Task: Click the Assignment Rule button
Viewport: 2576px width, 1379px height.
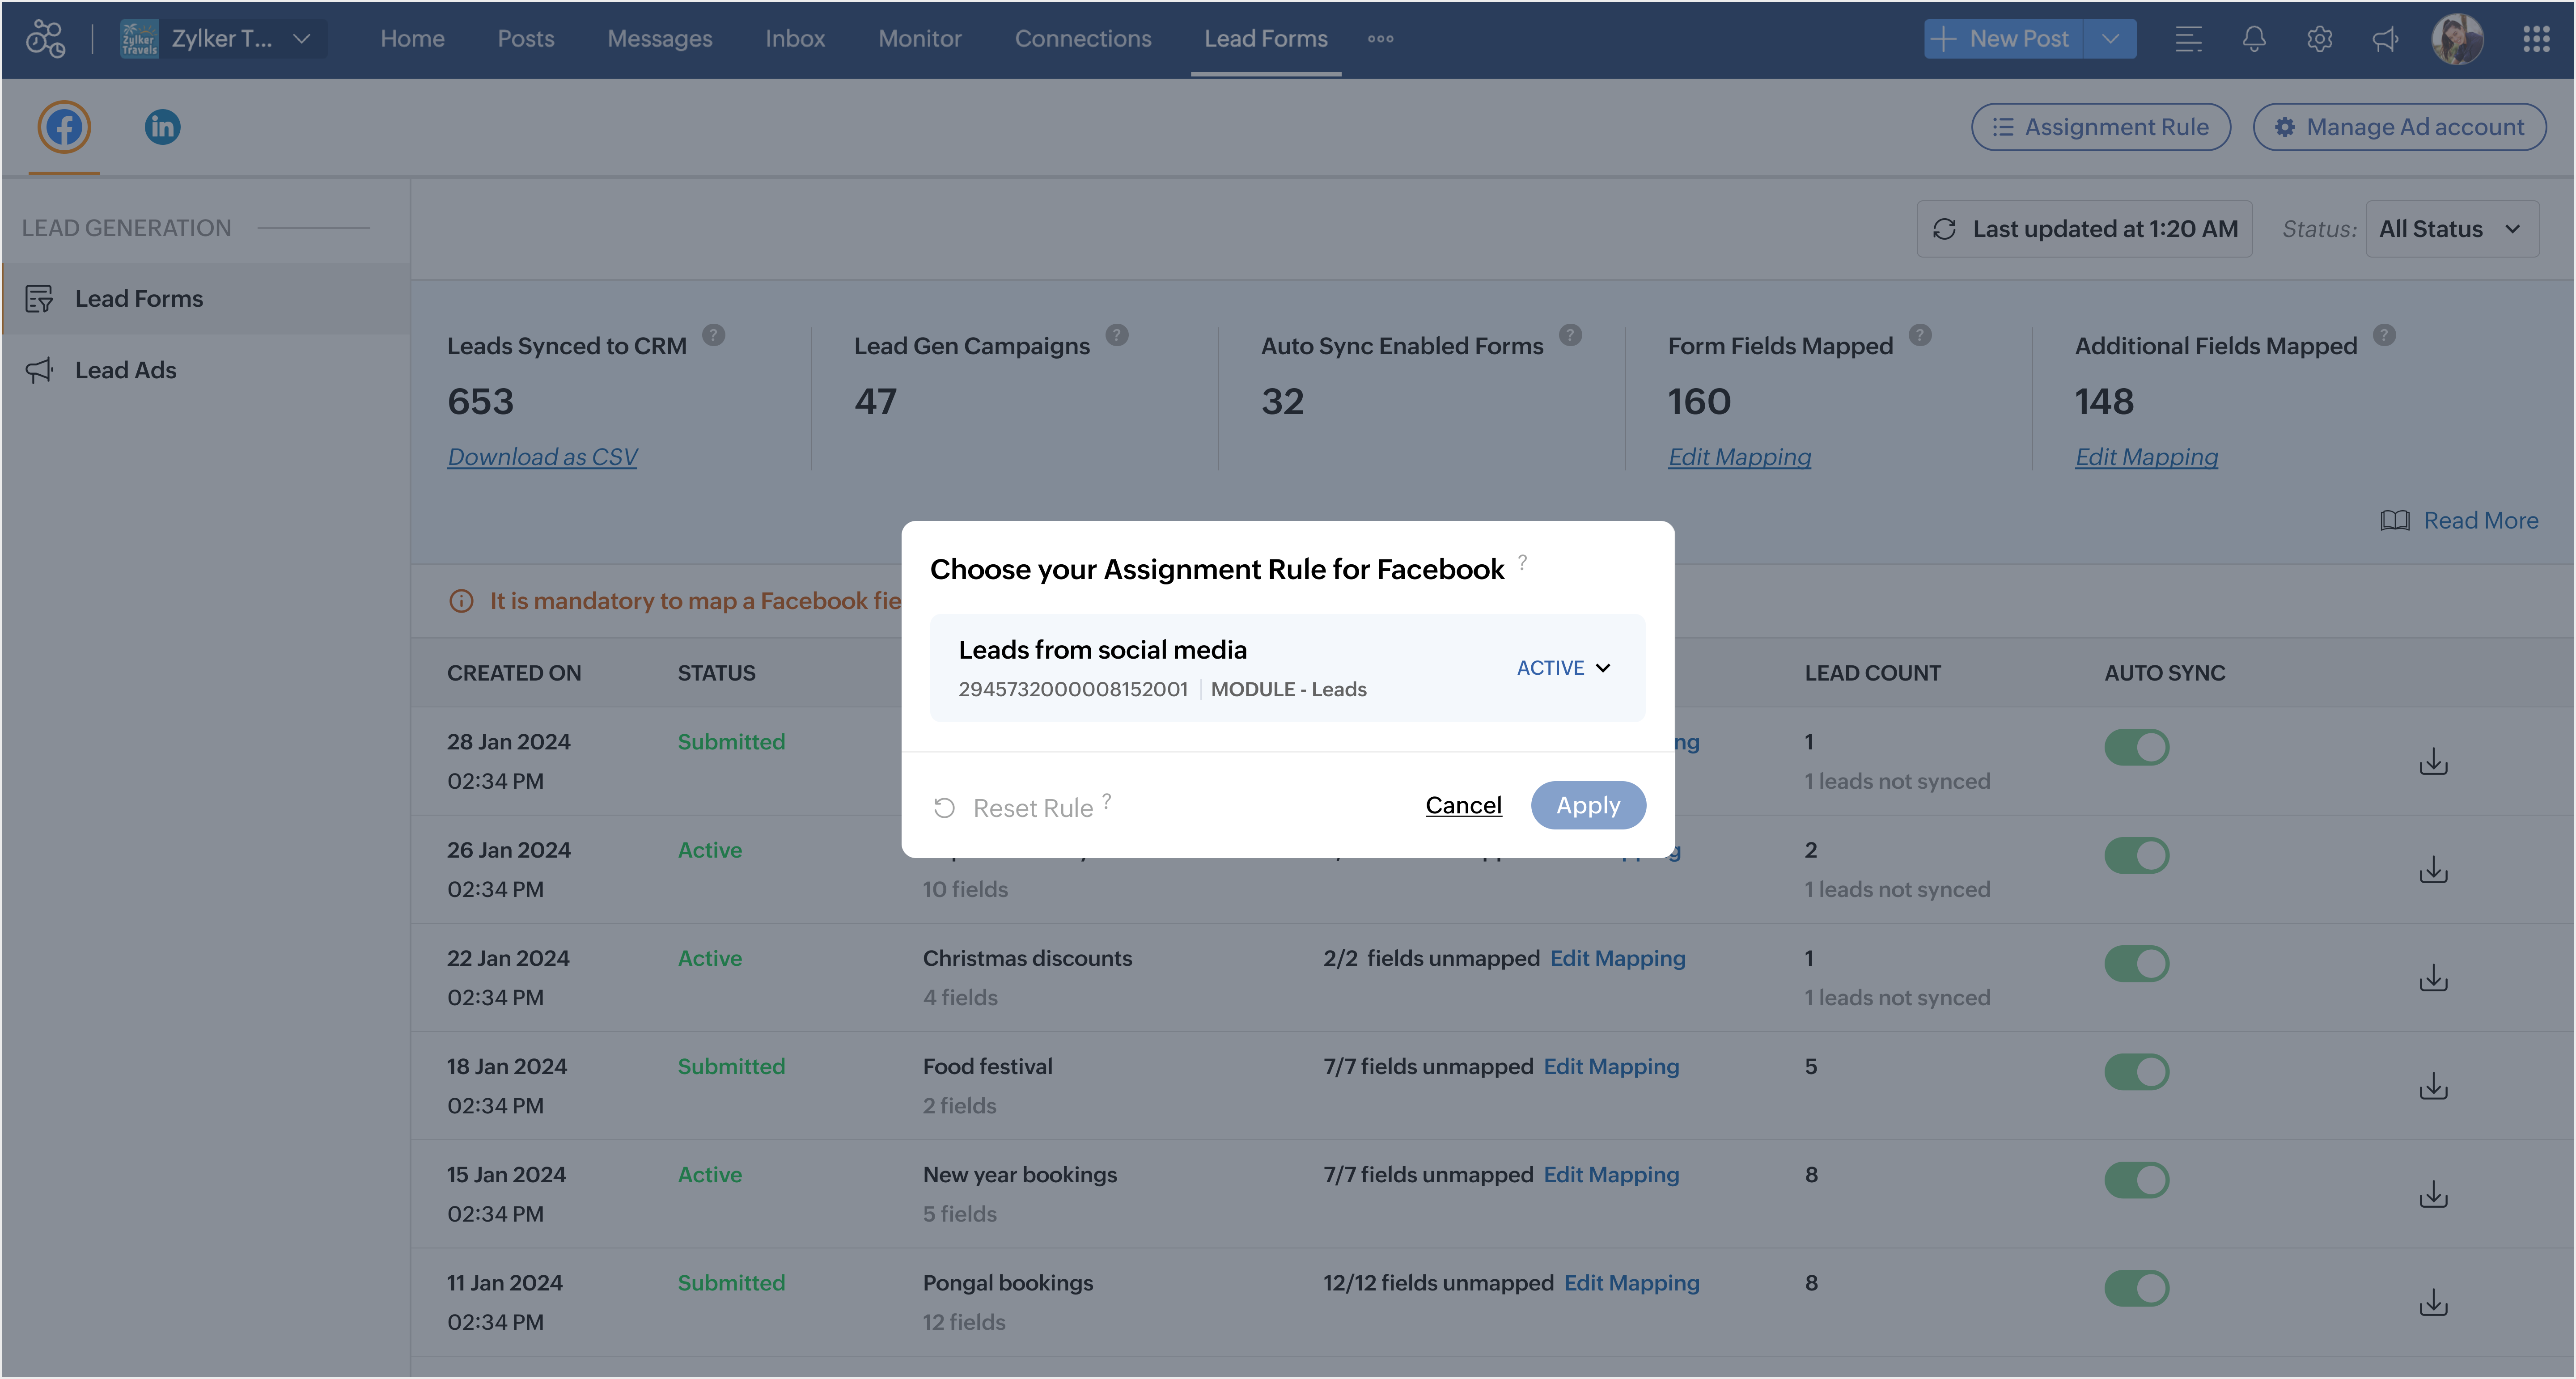Action: coord(2100,127)
